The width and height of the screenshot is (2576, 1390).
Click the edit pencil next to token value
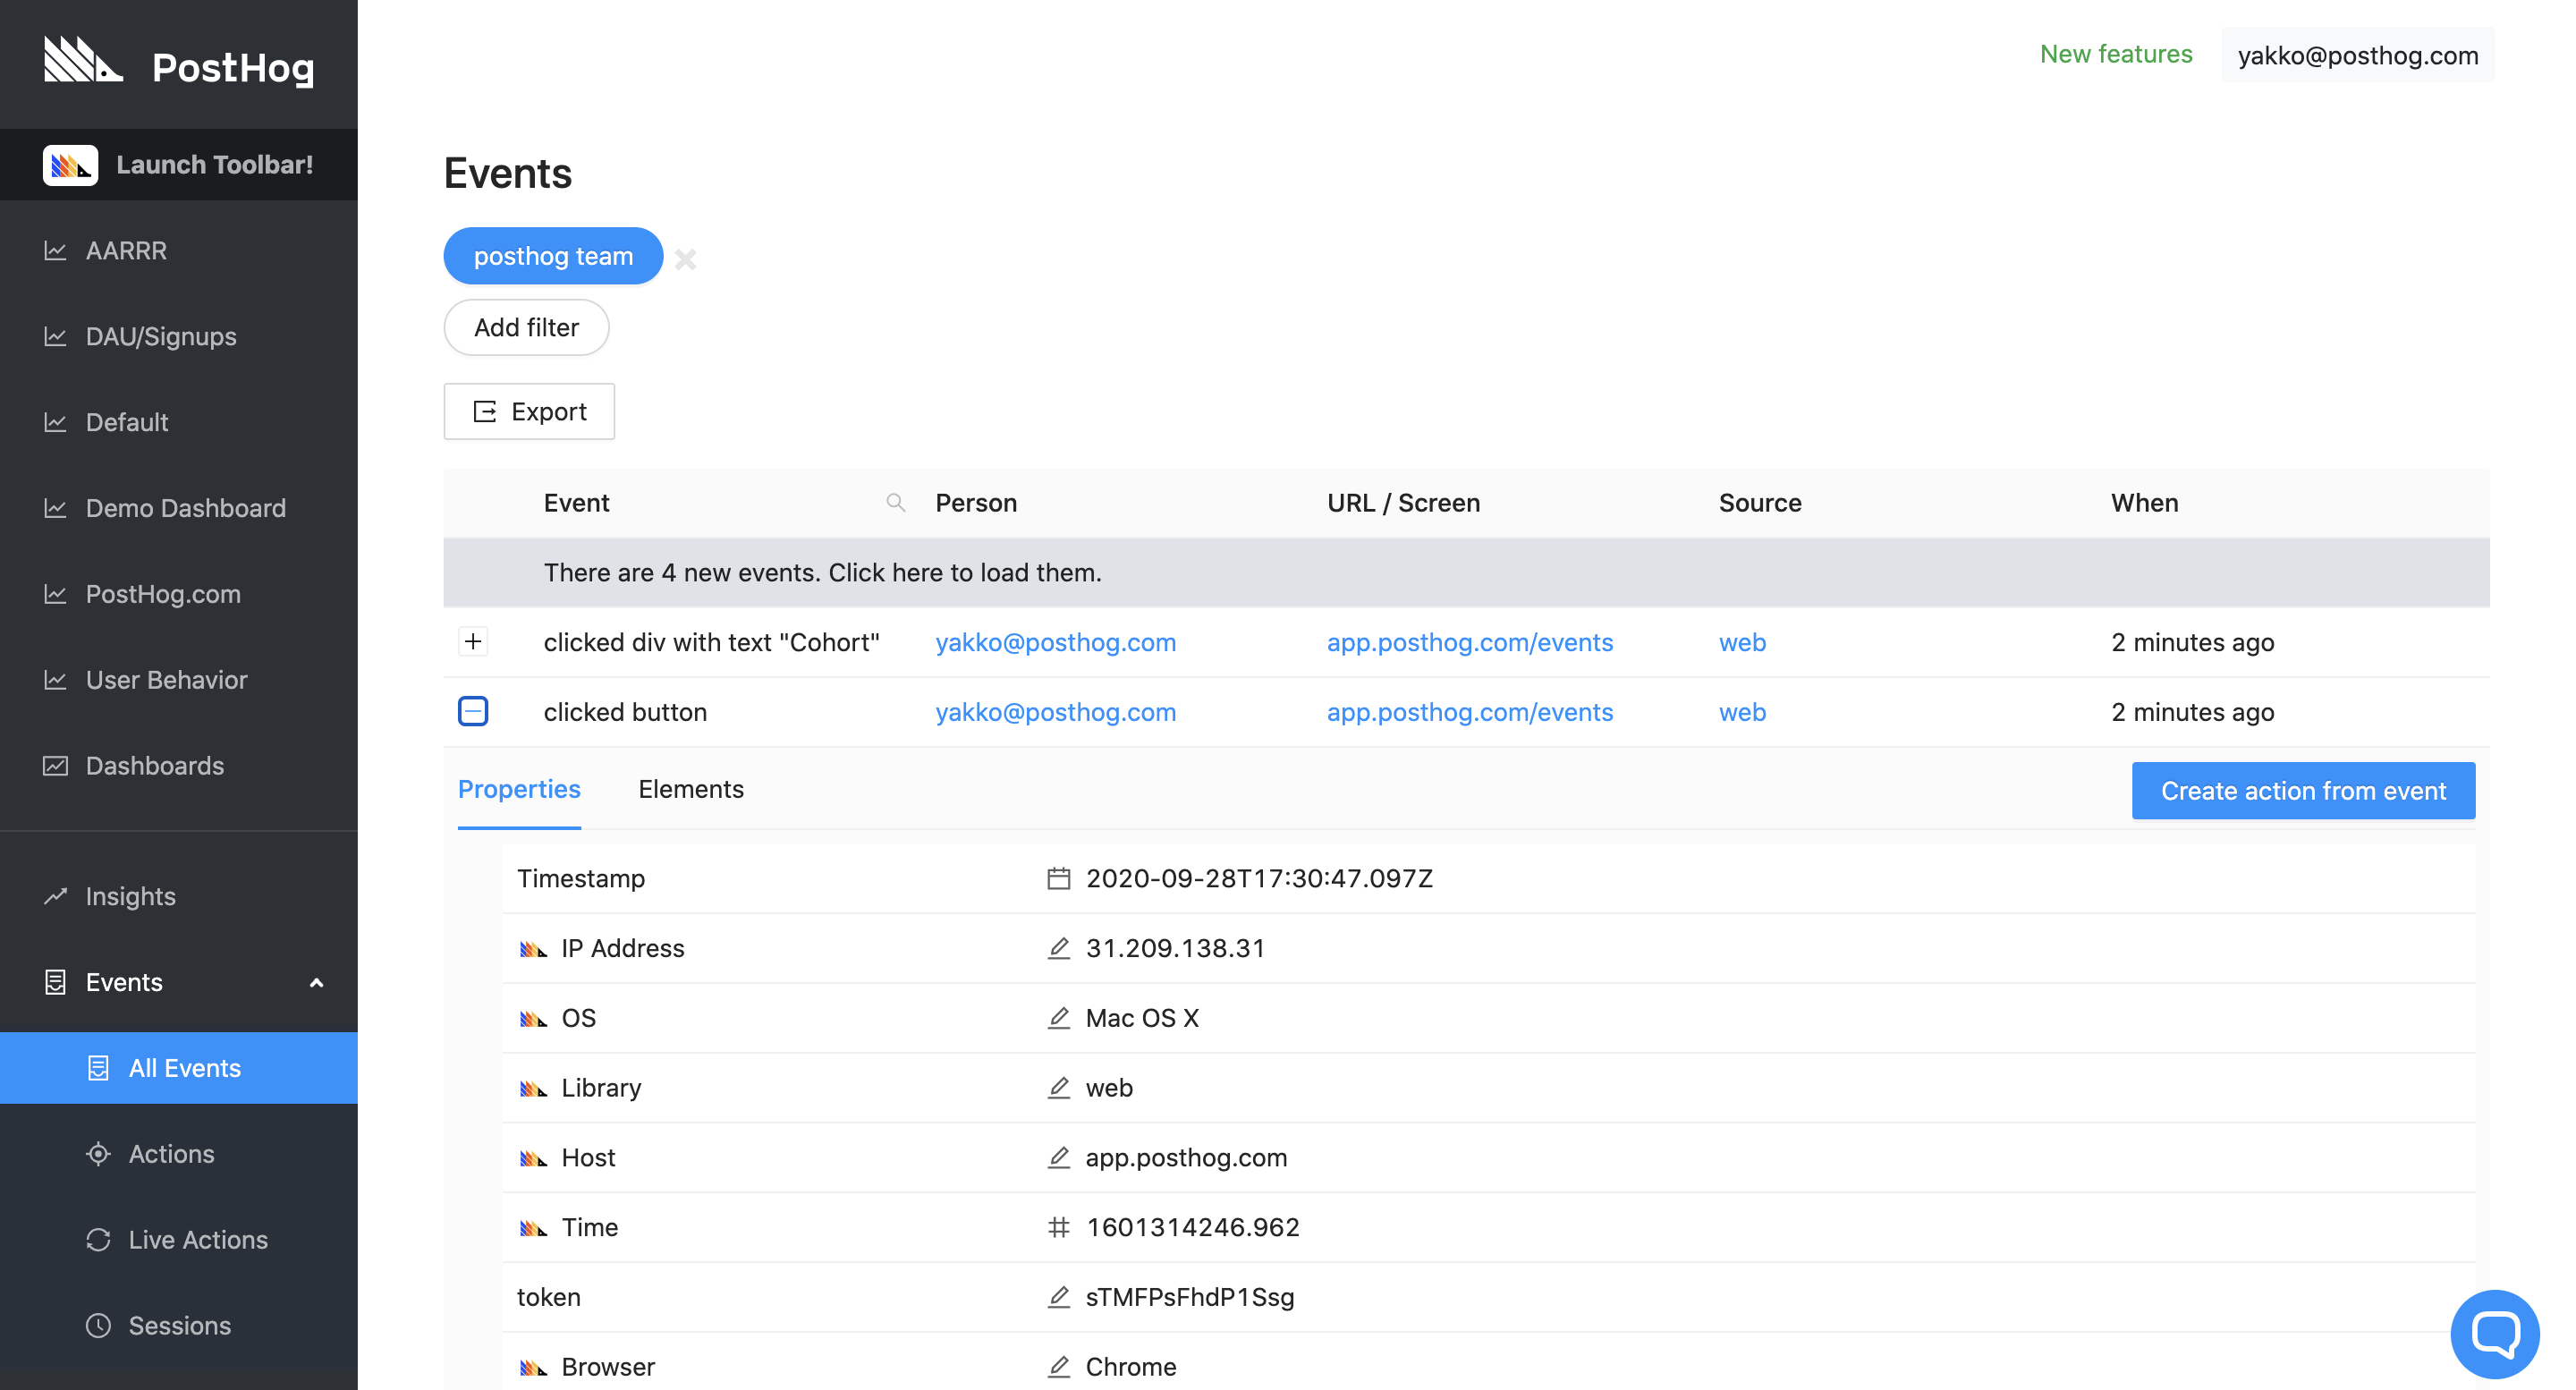[1058, 1297]
